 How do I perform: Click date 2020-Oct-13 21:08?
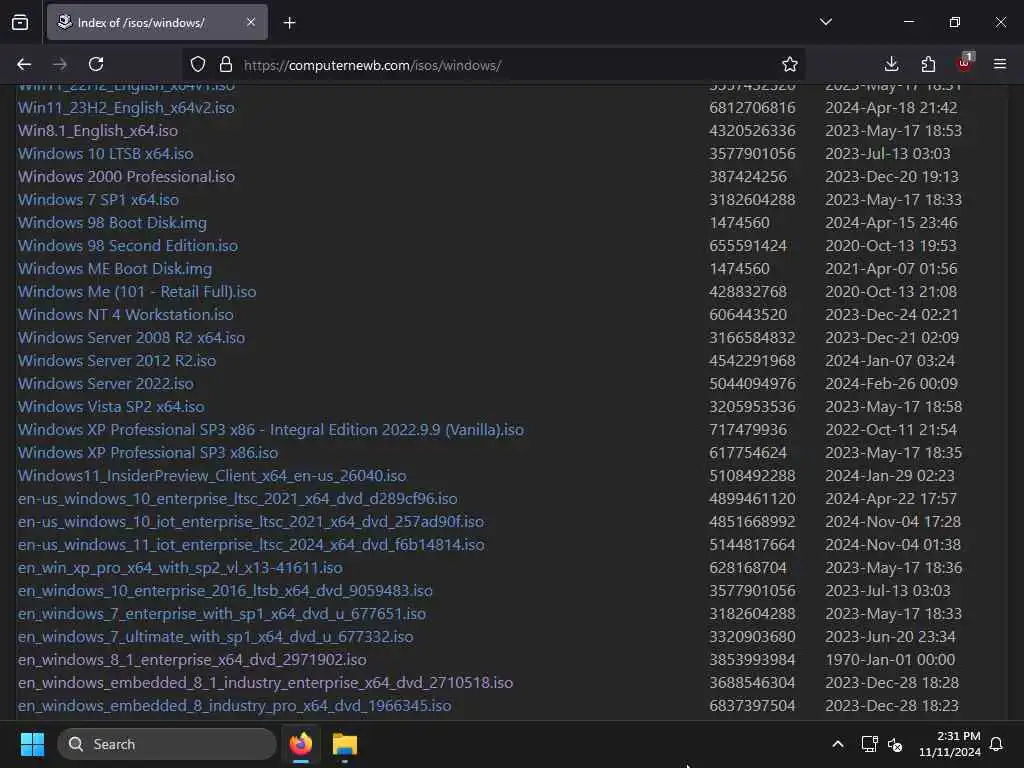pos(891,291)
